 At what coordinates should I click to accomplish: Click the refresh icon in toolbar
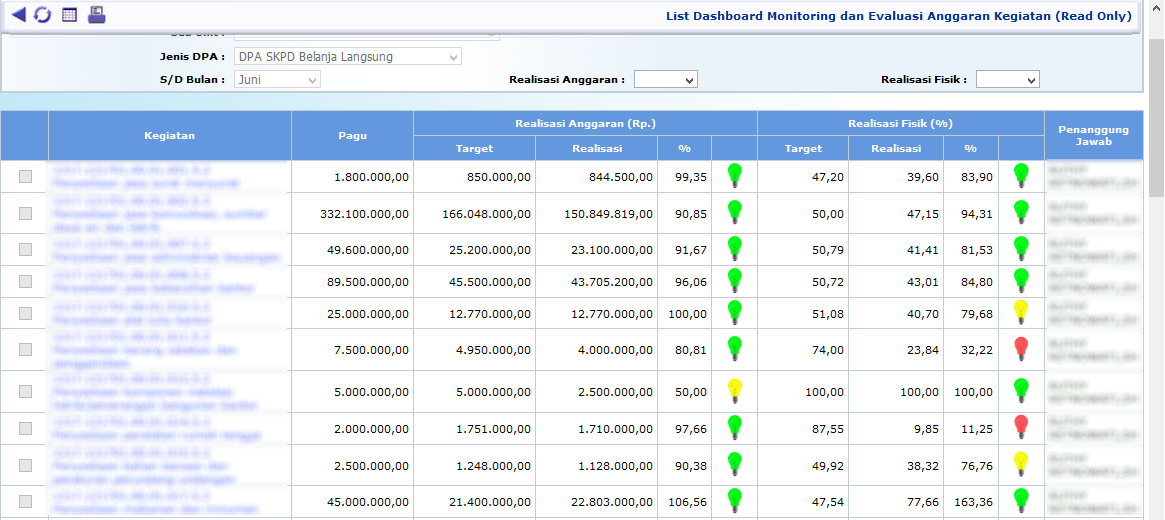tap(42, 15)
